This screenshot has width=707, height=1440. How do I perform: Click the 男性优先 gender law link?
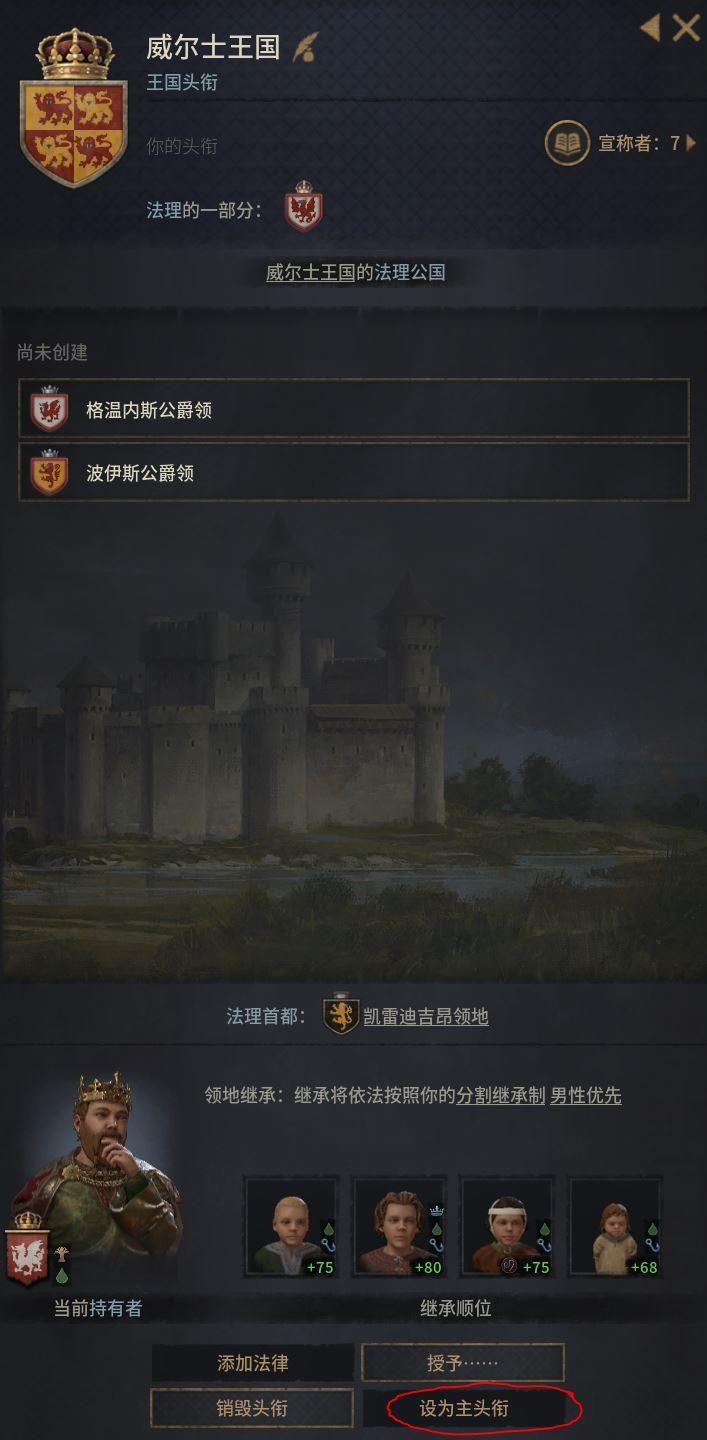(x=586, y=1095)
